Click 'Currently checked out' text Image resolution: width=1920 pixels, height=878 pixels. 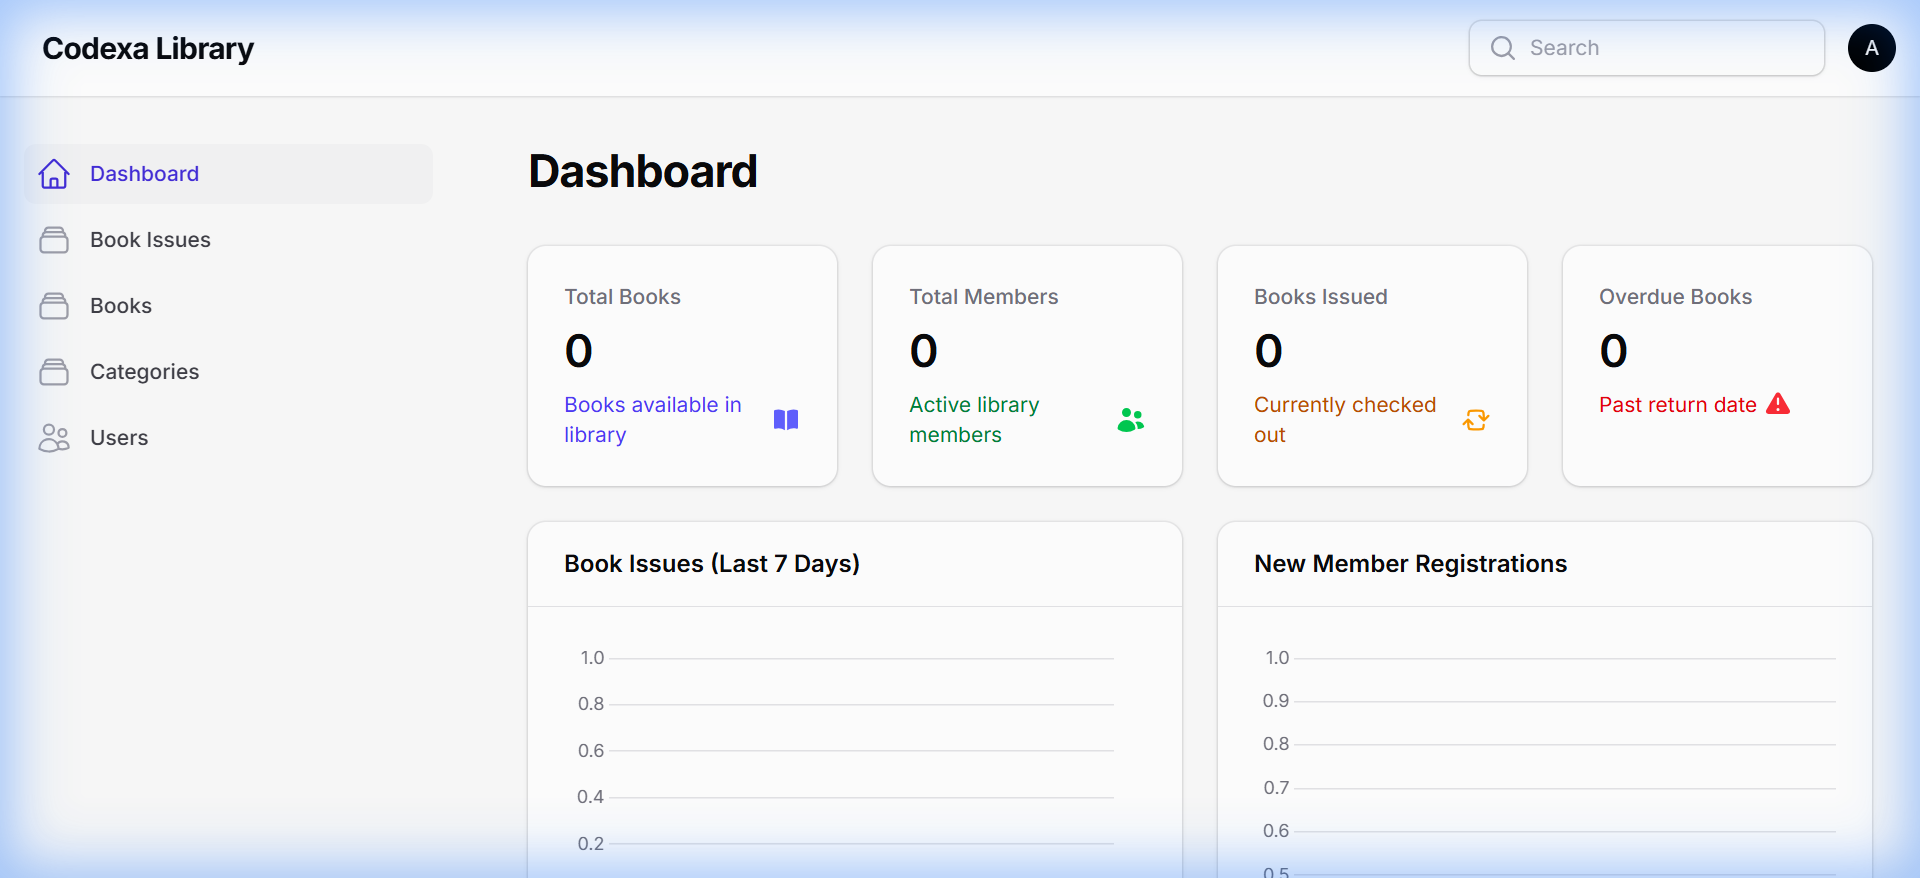click(1345, 420)
